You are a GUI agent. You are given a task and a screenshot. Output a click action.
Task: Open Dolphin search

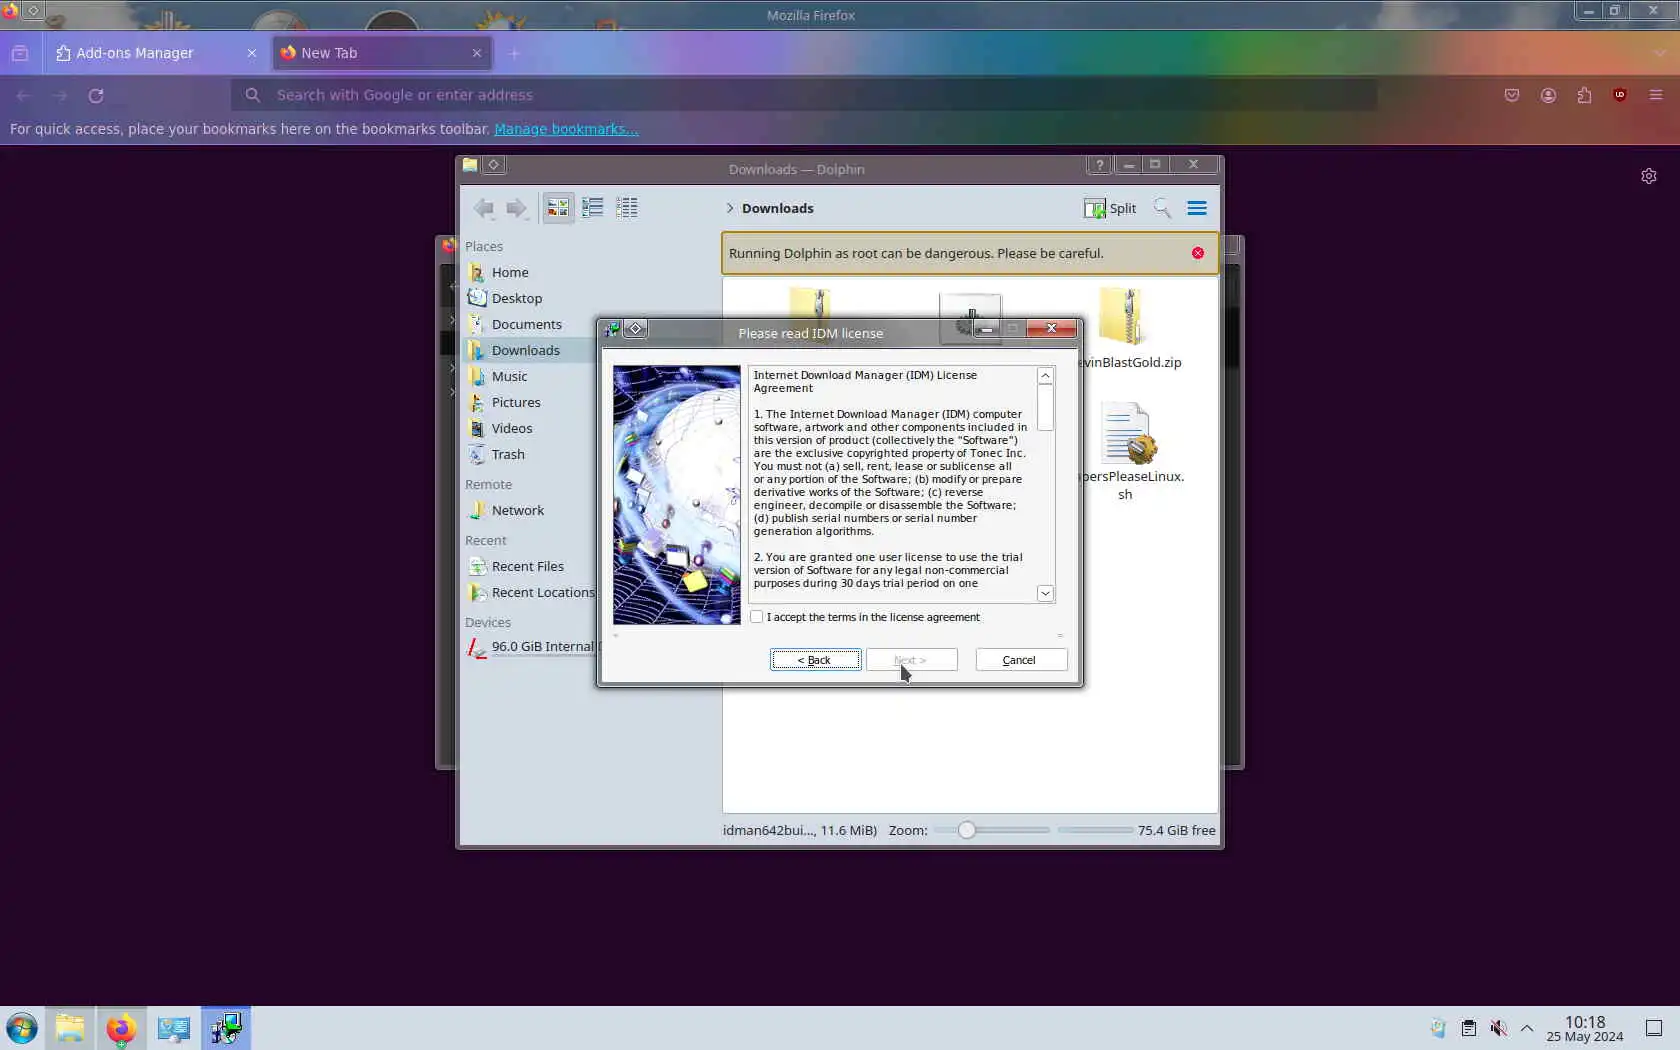click(x=1162, y=208)
